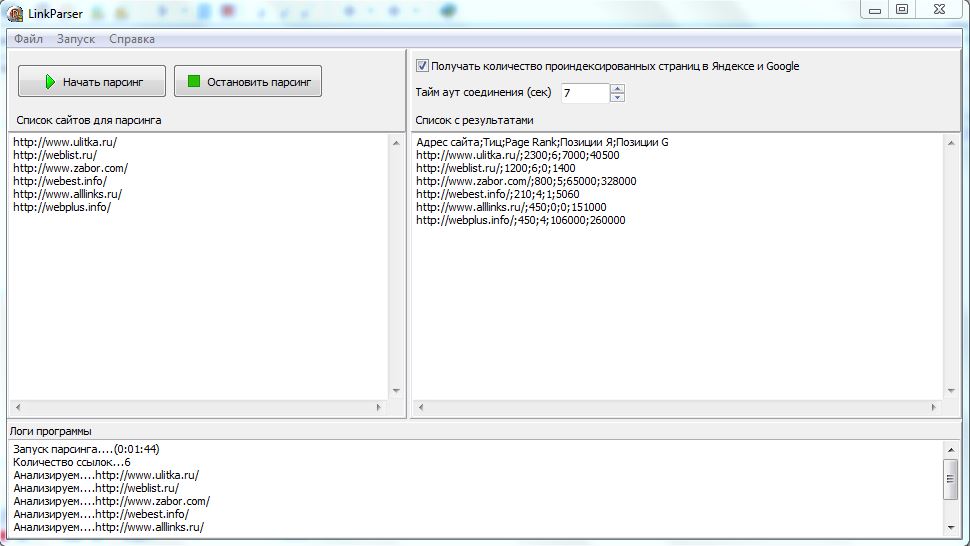Open the Запуск menu
The width and height of the screenshot is (970, 546).
tap(75, 39)
